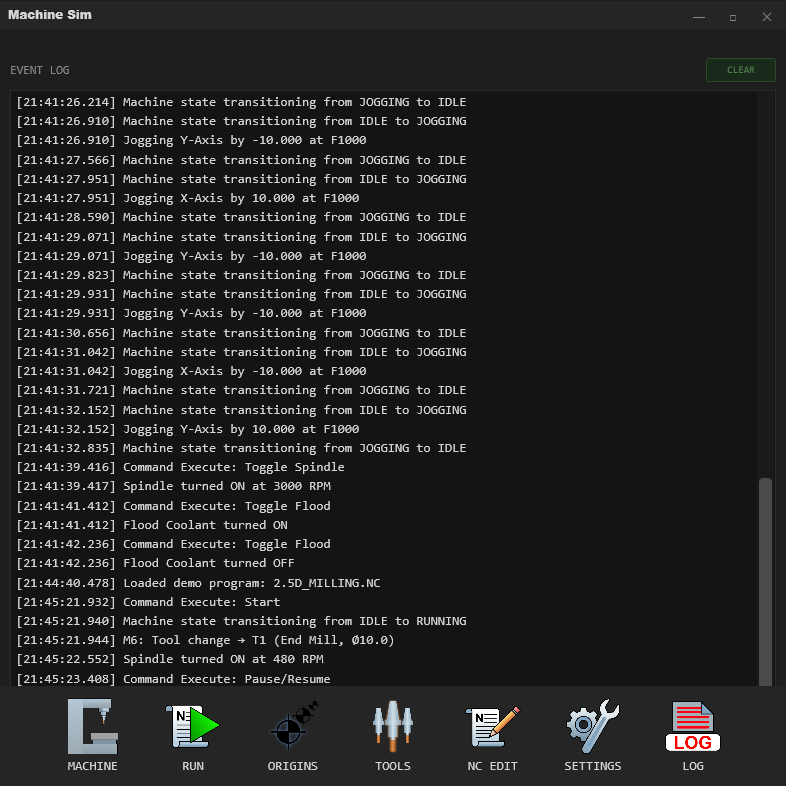This screenshot has height=786, width=786.
Task: Minimize the Machine Sim window
Action: coord(699,17)
